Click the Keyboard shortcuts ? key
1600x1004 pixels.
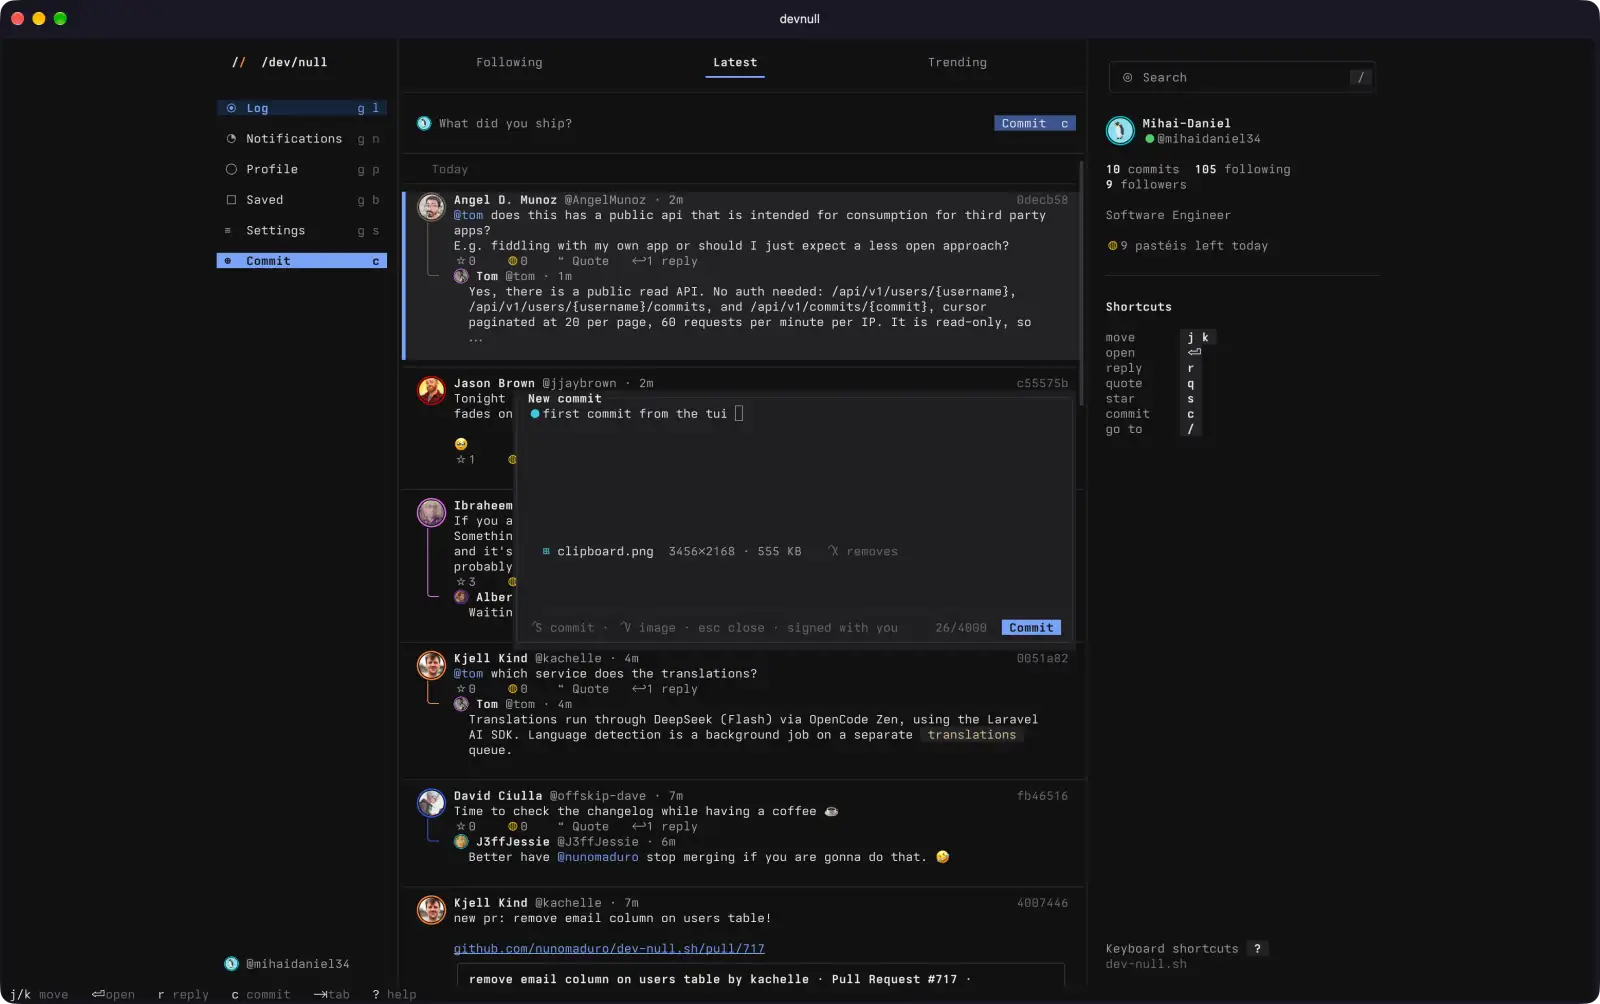point(1257,949)
